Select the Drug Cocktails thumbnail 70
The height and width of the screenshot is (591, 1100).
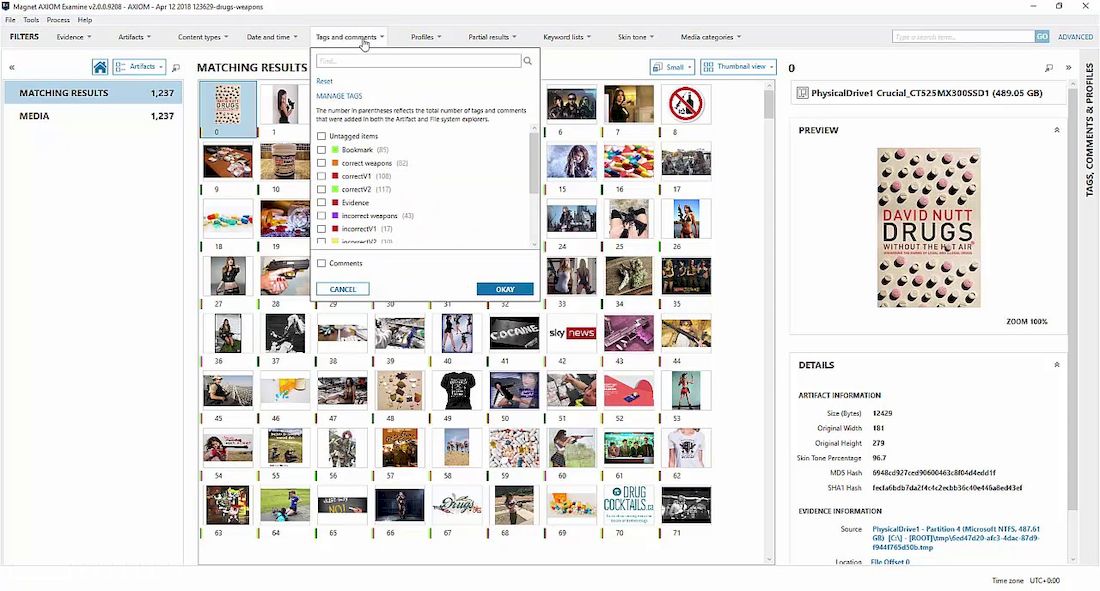pos(629,505)
